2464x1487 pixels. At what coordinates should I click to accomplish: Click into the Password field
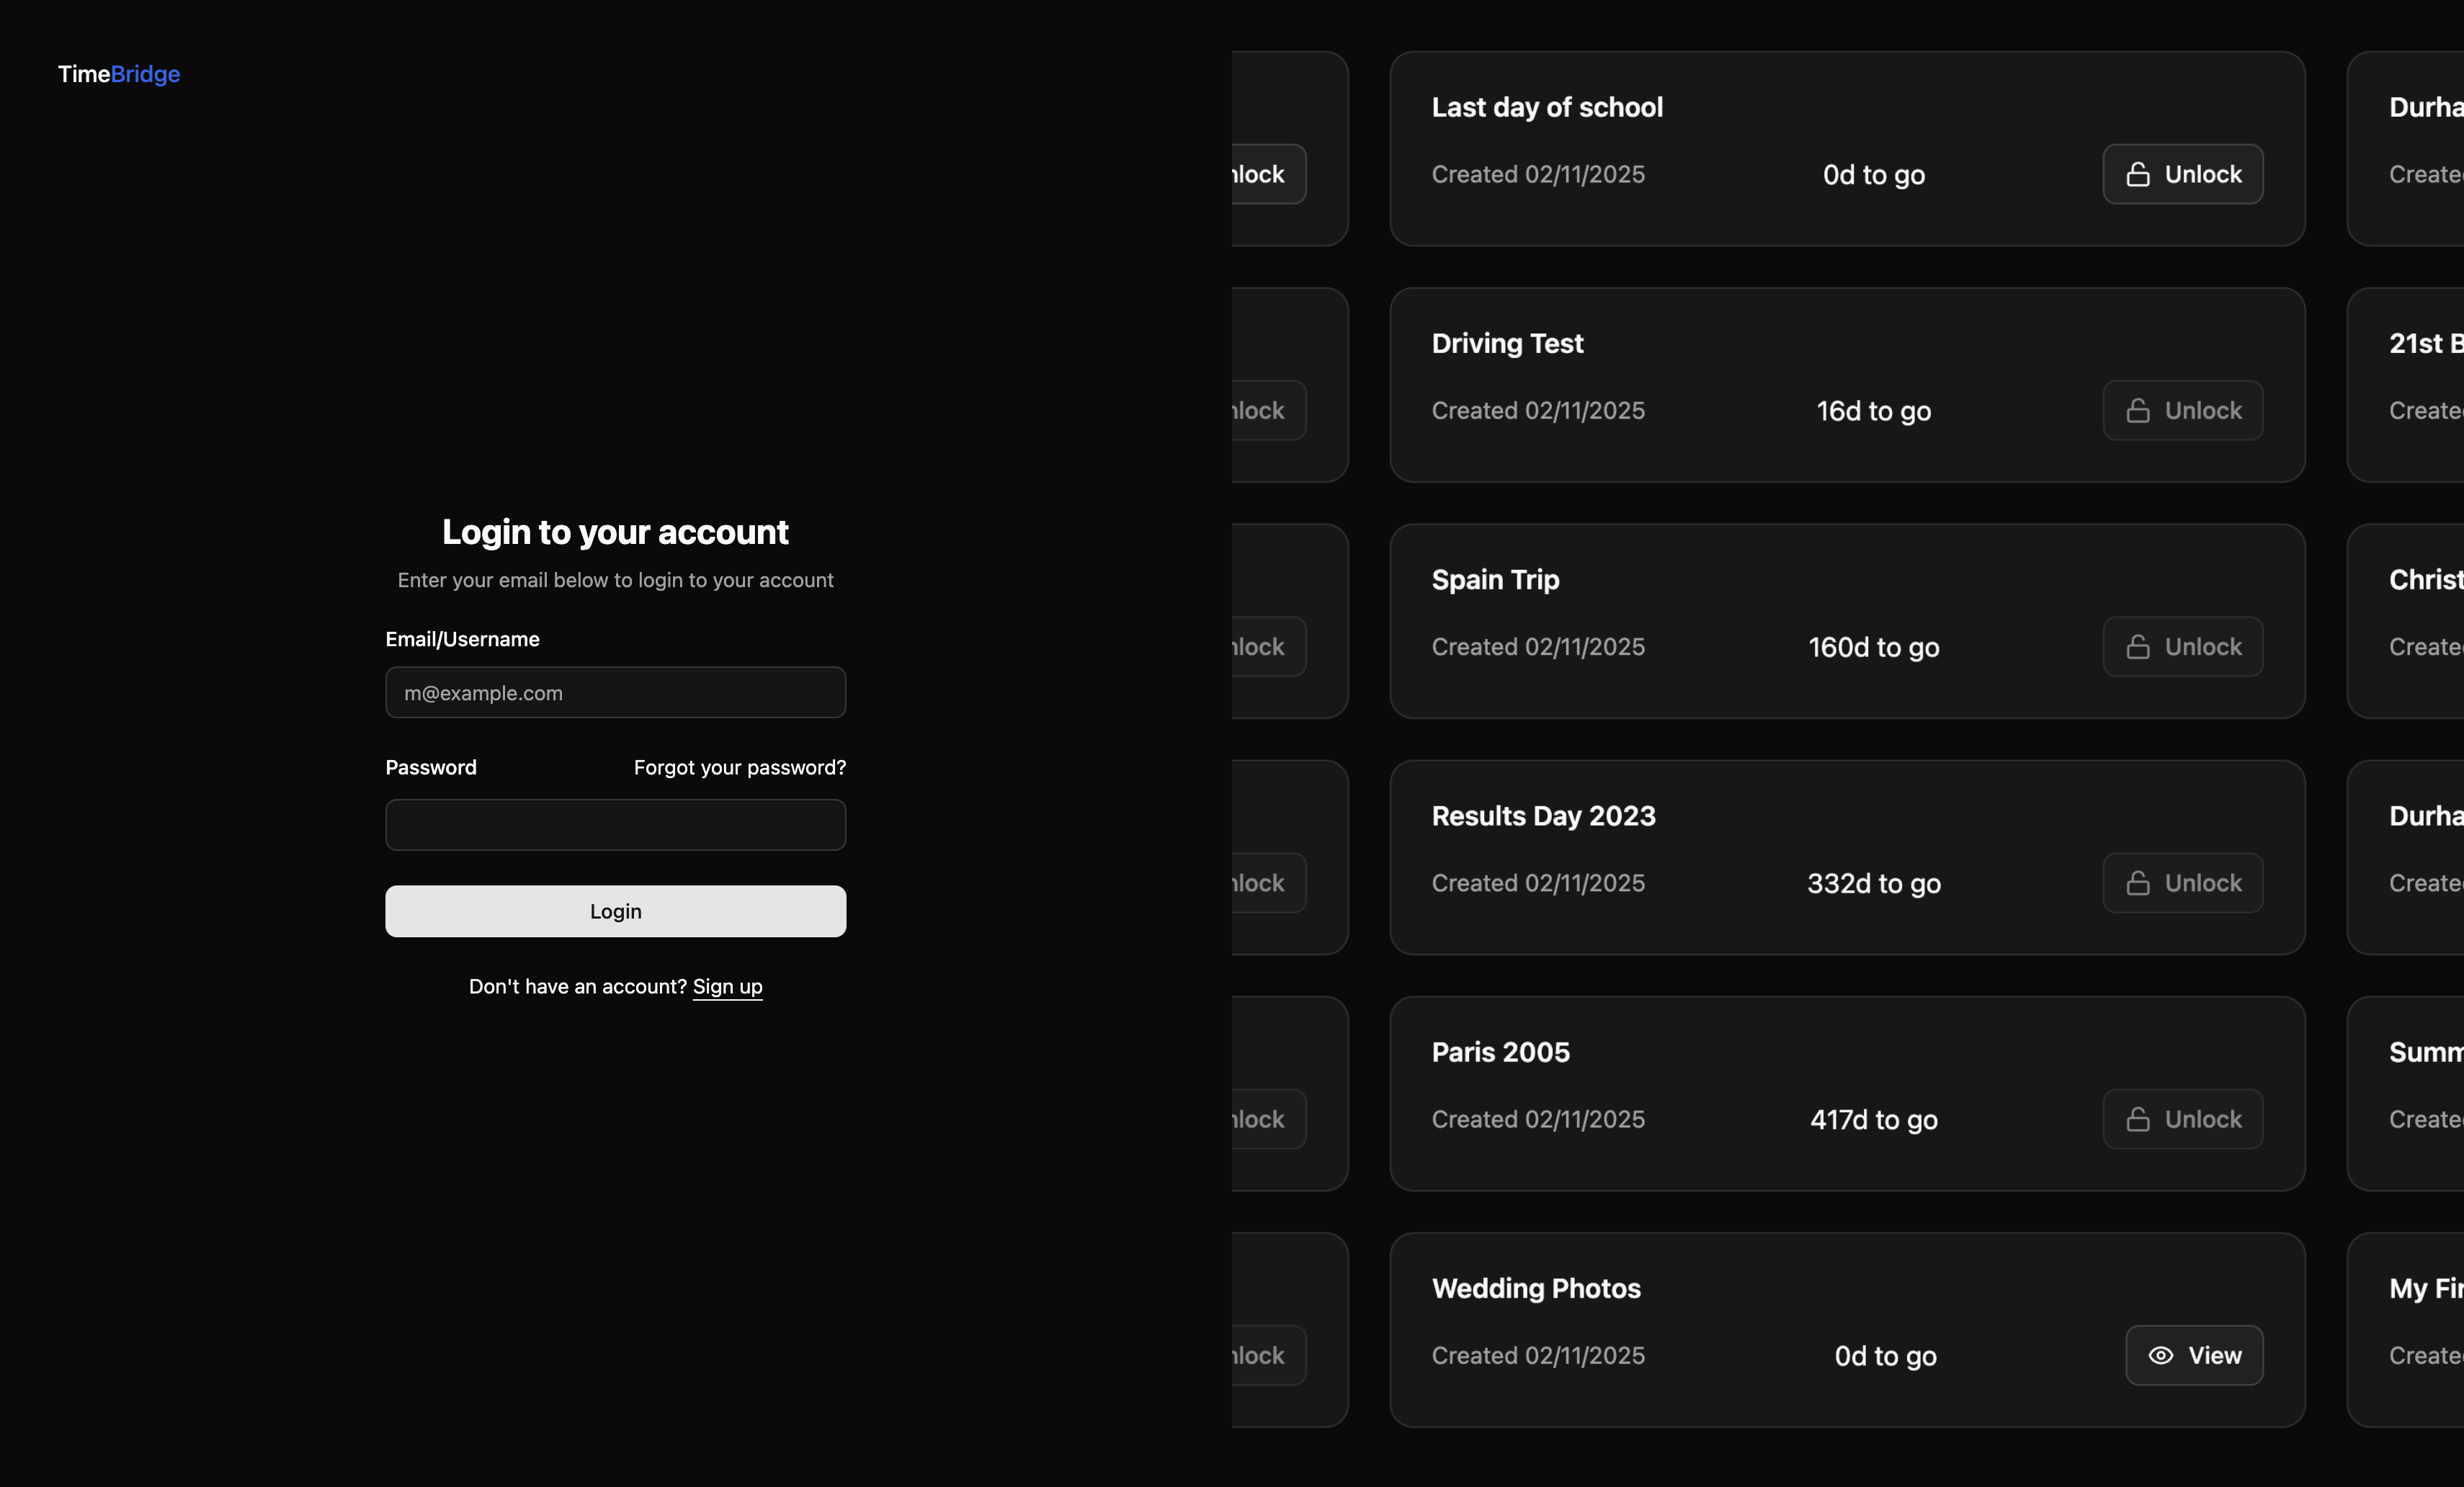pyautogui.click(x=615, y=825)
